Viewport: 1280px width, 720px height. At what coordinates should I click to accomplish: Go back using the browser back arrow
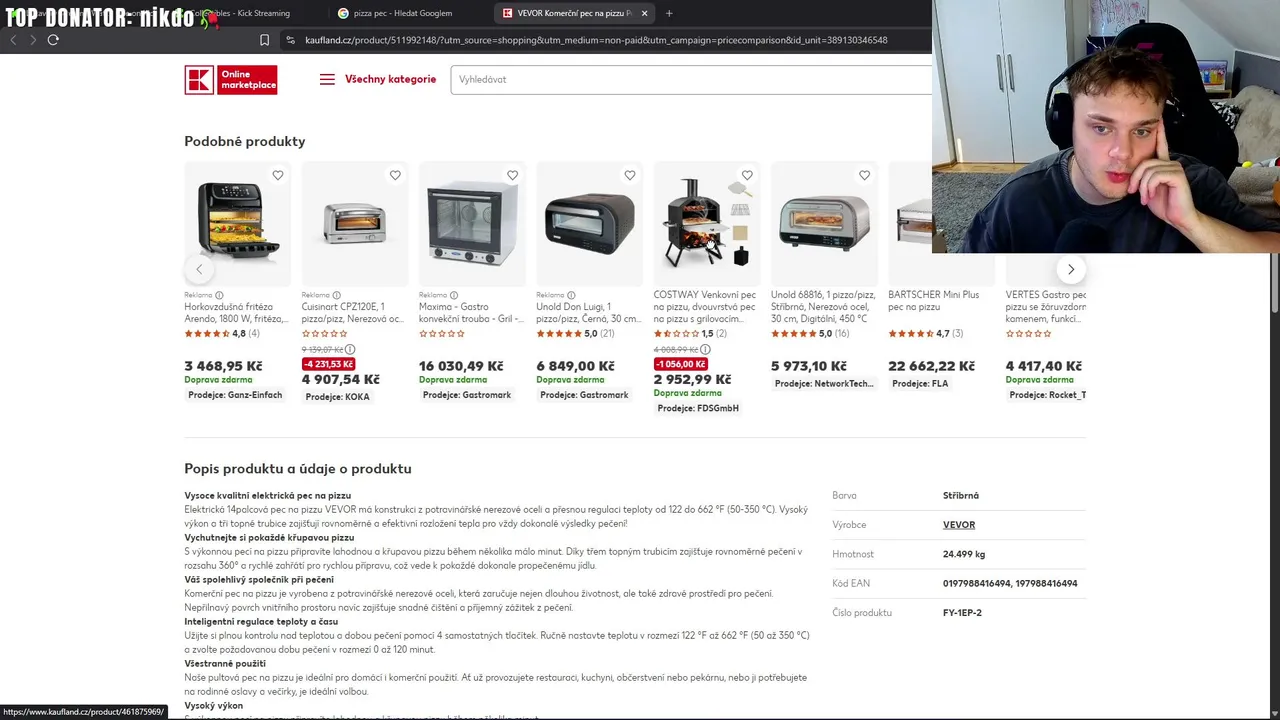click(x=13, y=40)
